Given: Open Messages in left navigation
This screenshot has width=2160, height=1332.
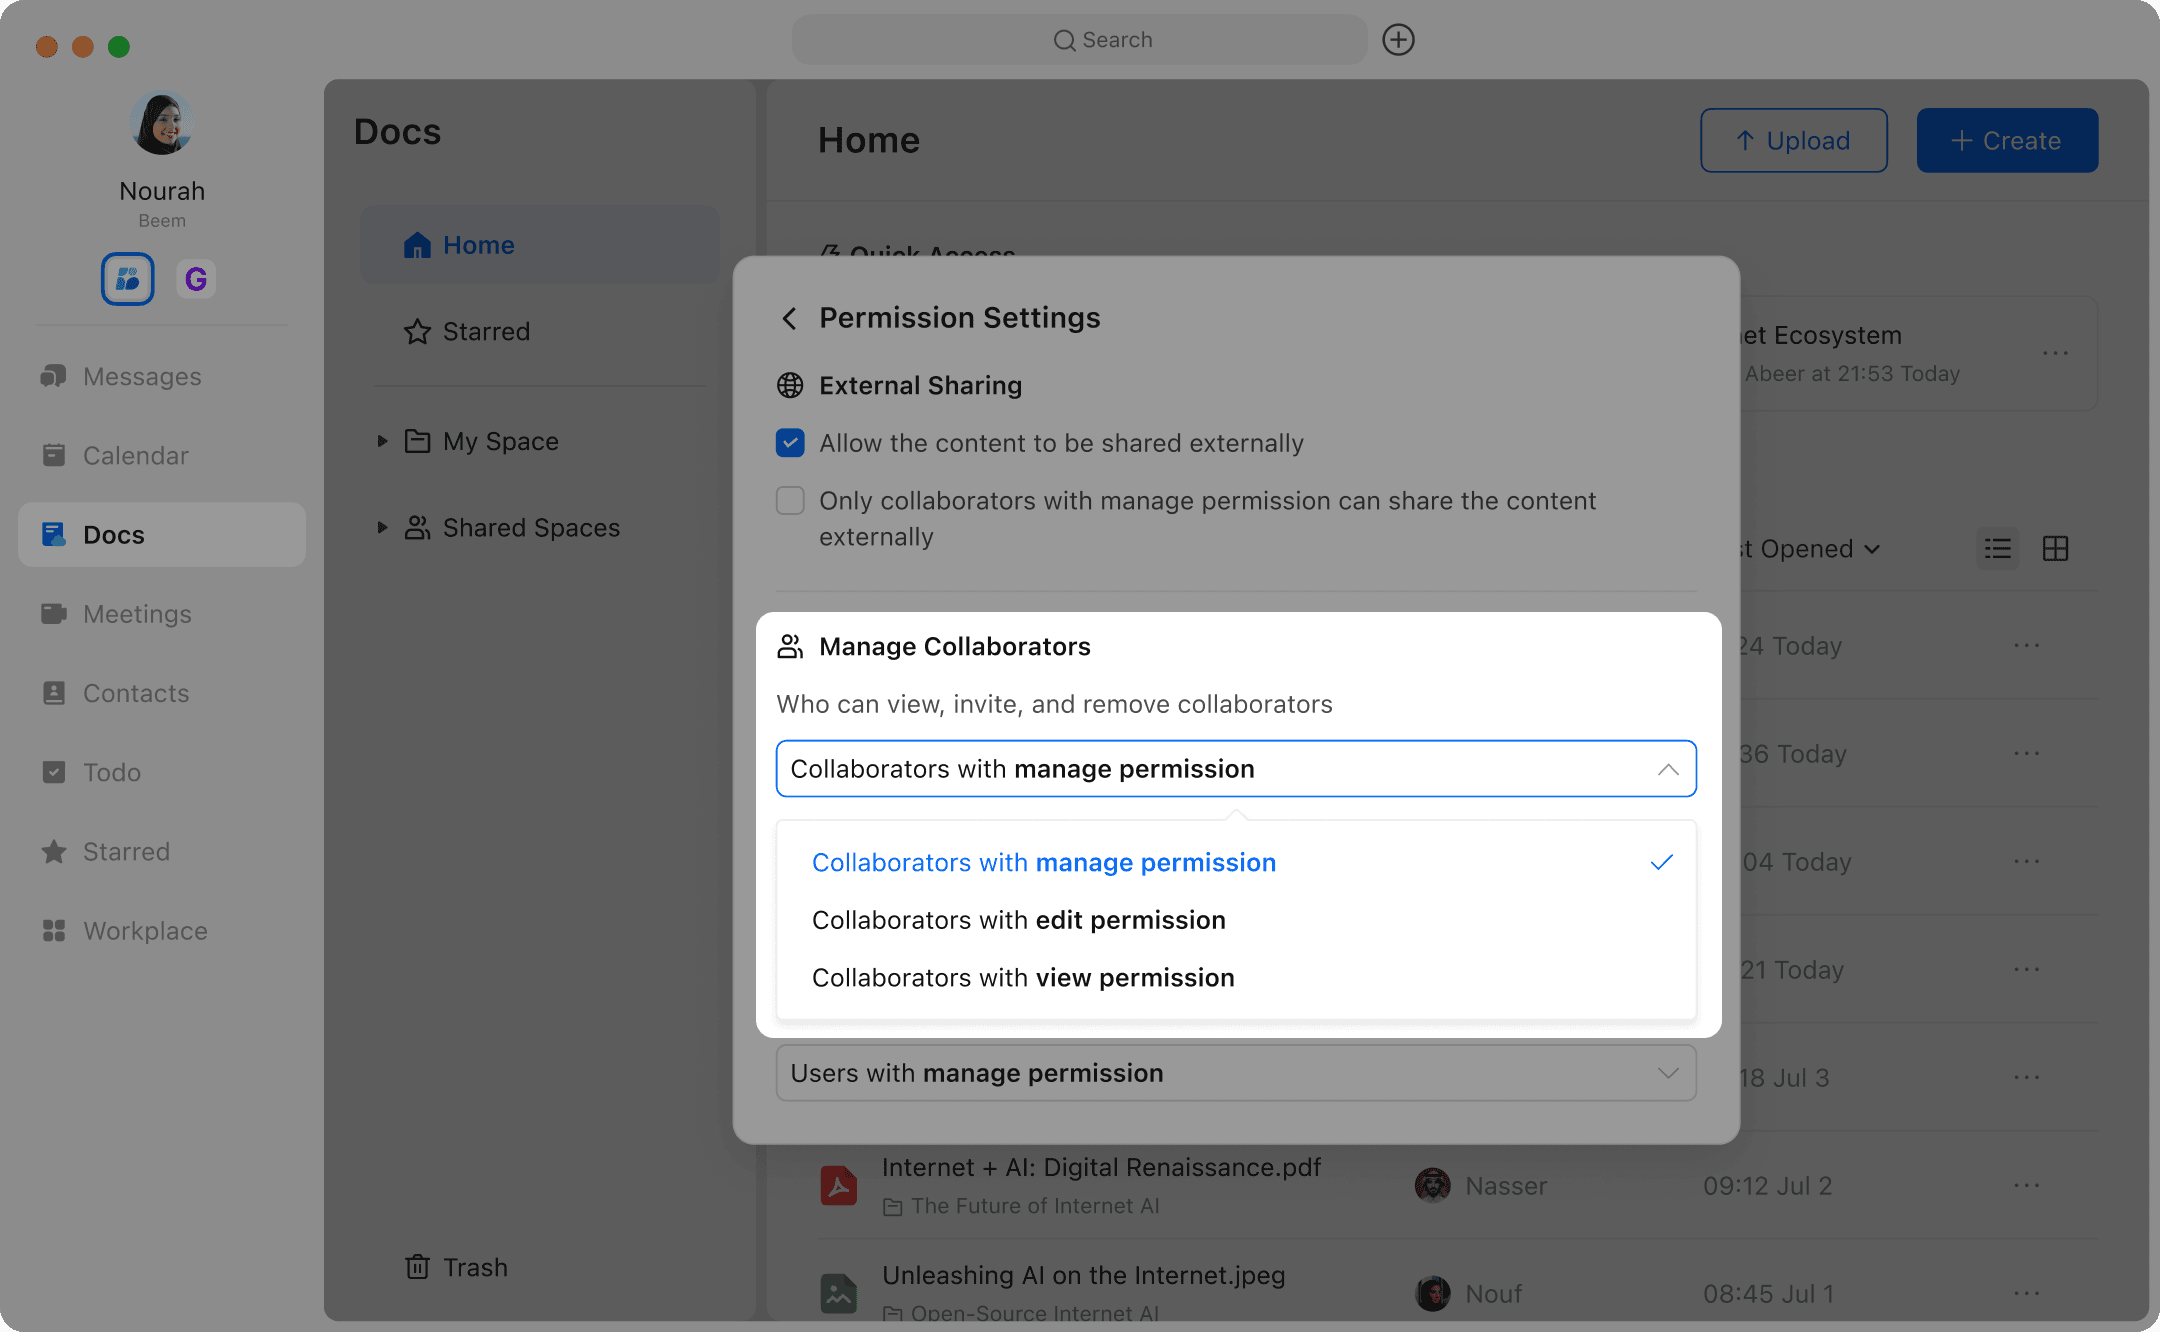Looking at the screenshot, I should pos(141,376).
